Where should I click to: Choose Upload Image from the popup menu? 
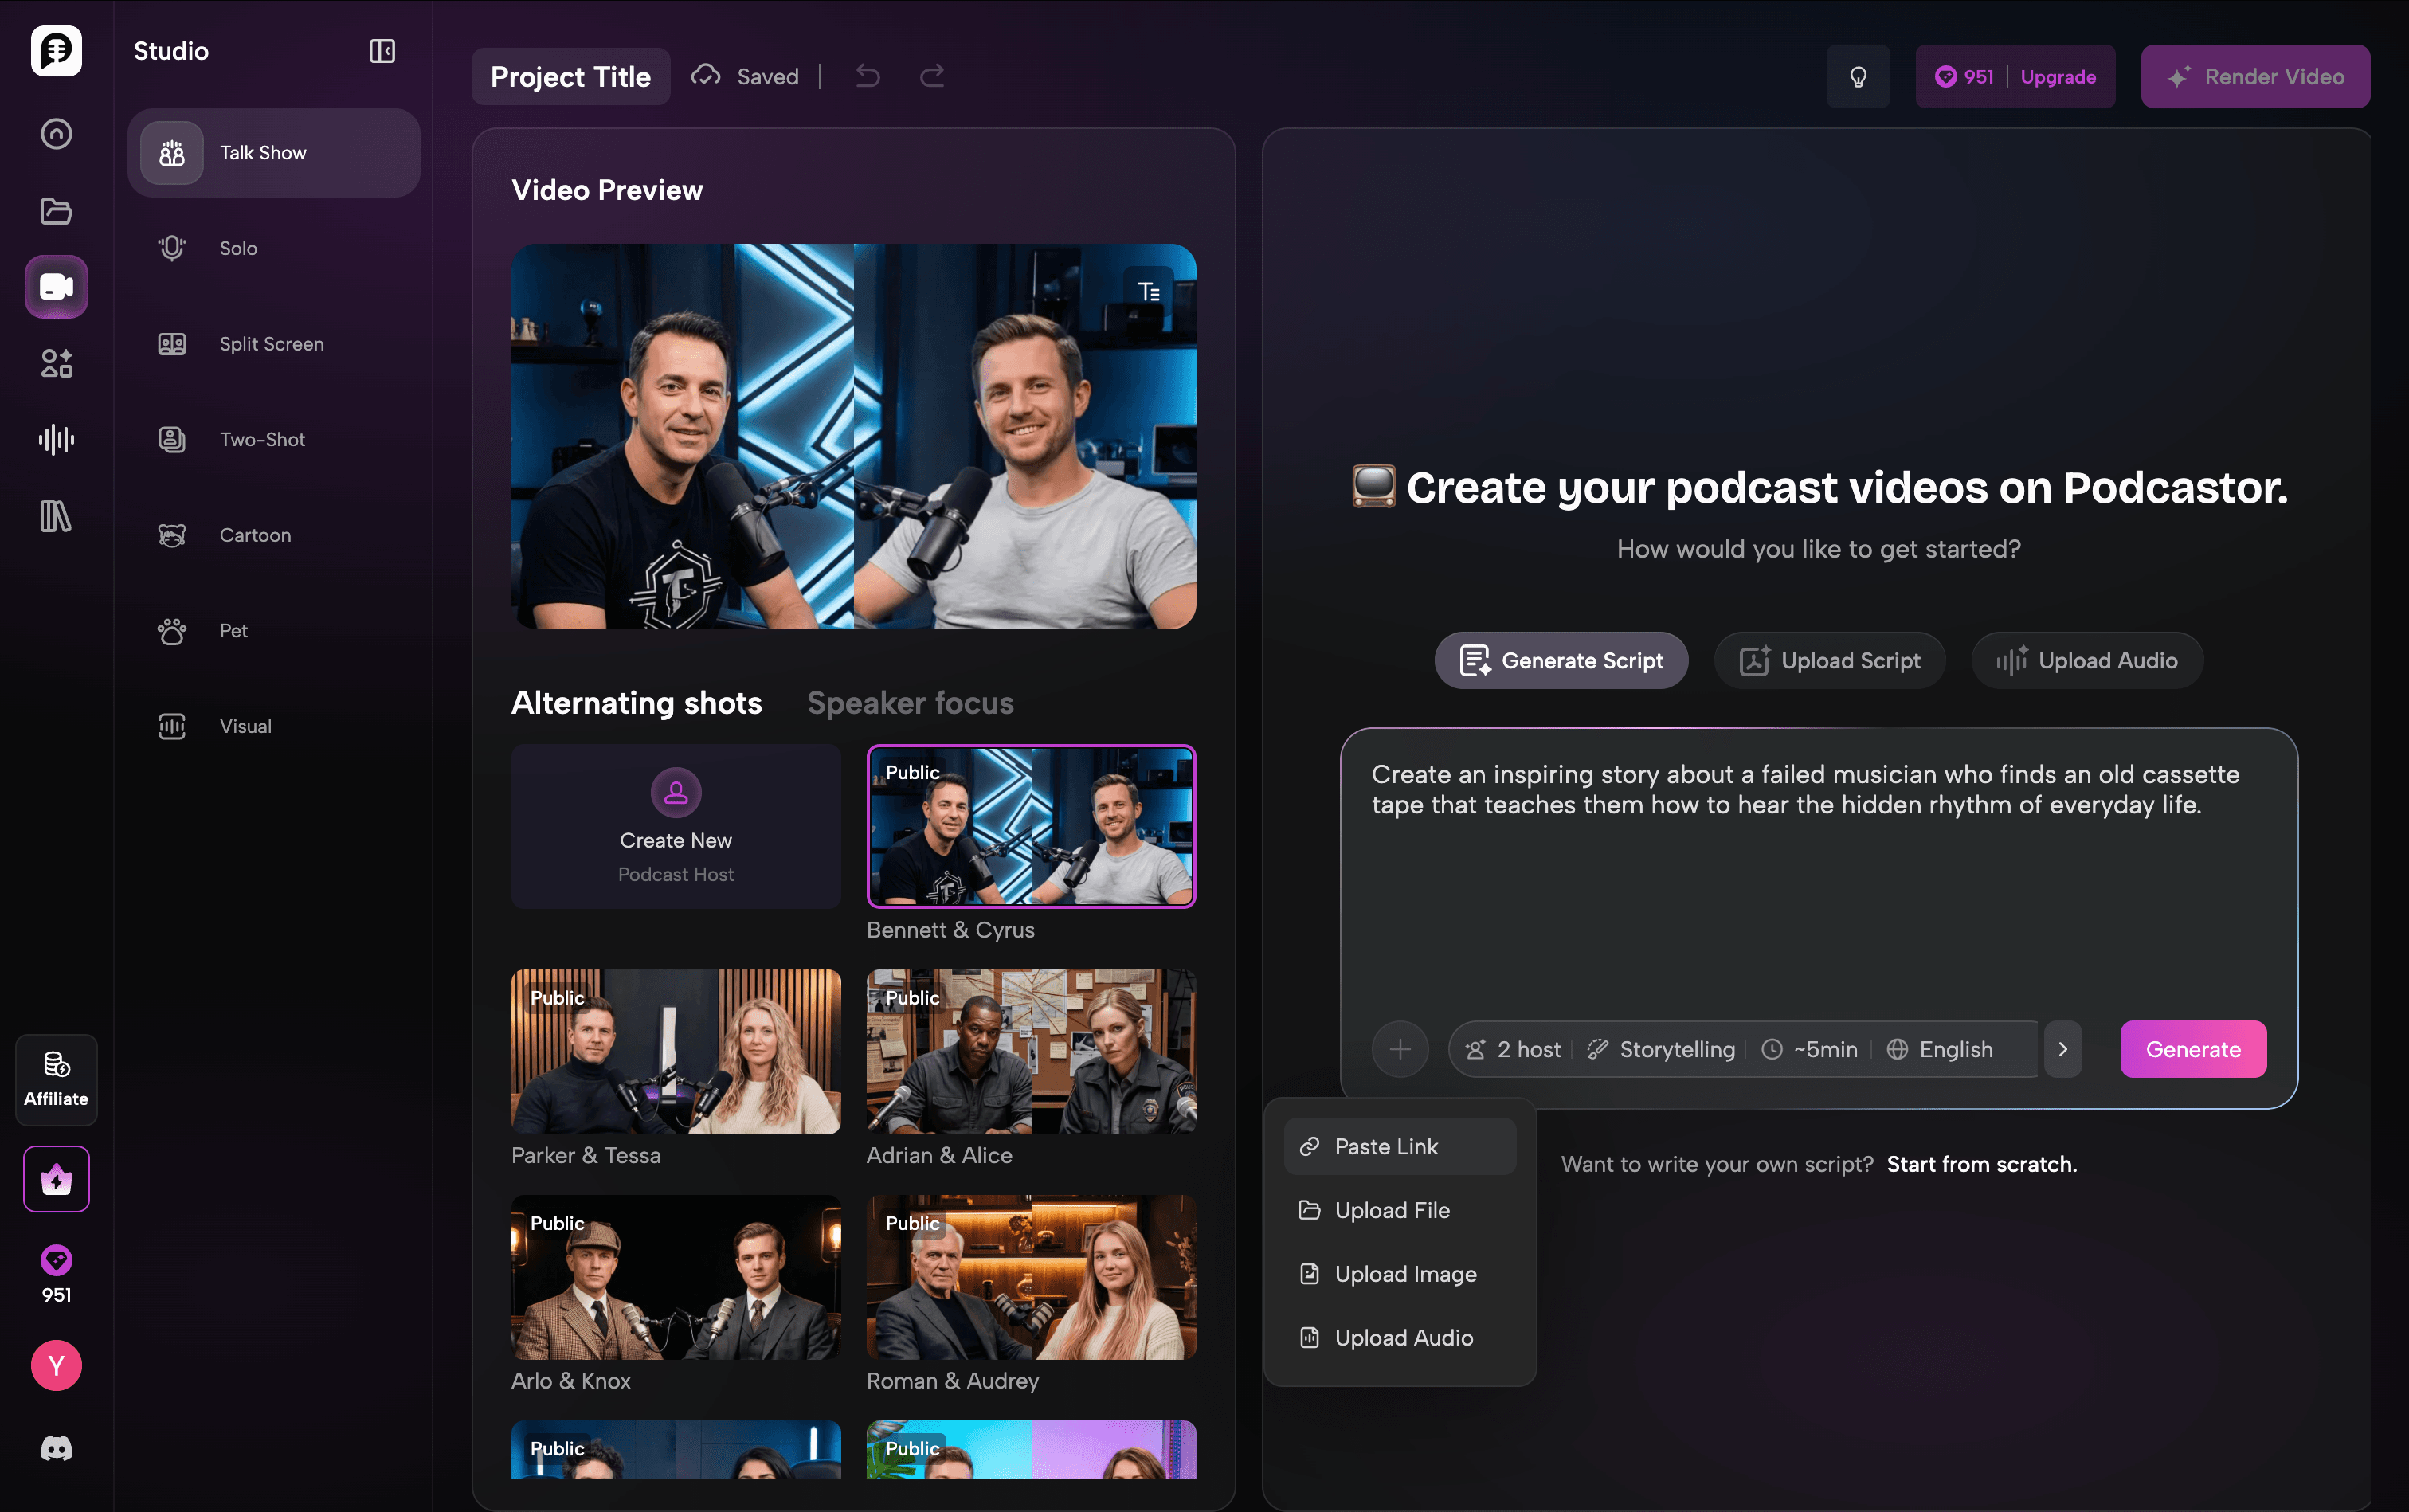tap(1400, 1274)
